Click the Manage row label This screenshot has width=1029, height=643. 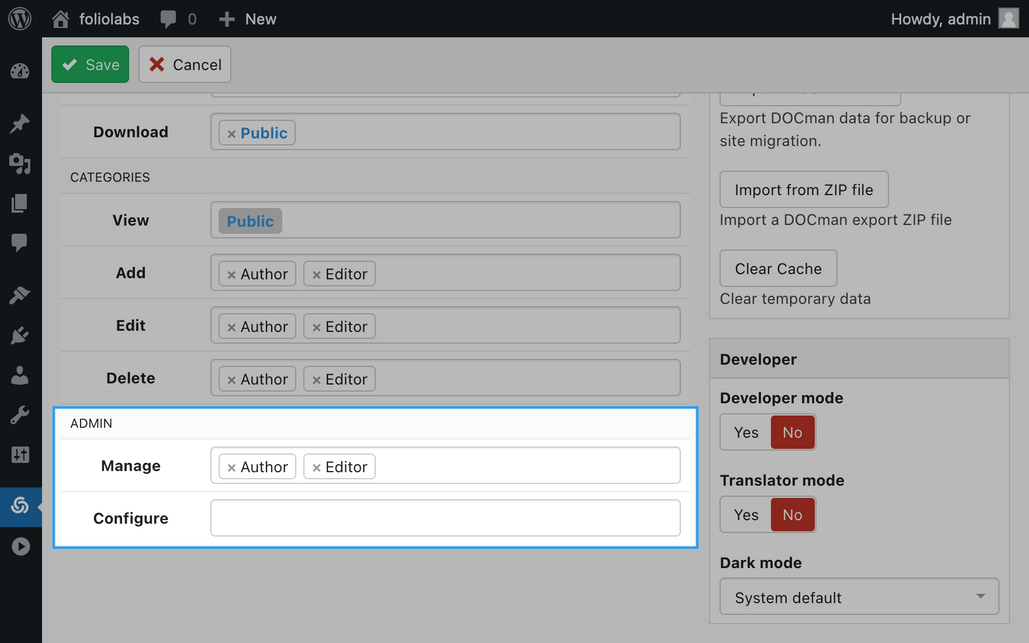point(131,466)
